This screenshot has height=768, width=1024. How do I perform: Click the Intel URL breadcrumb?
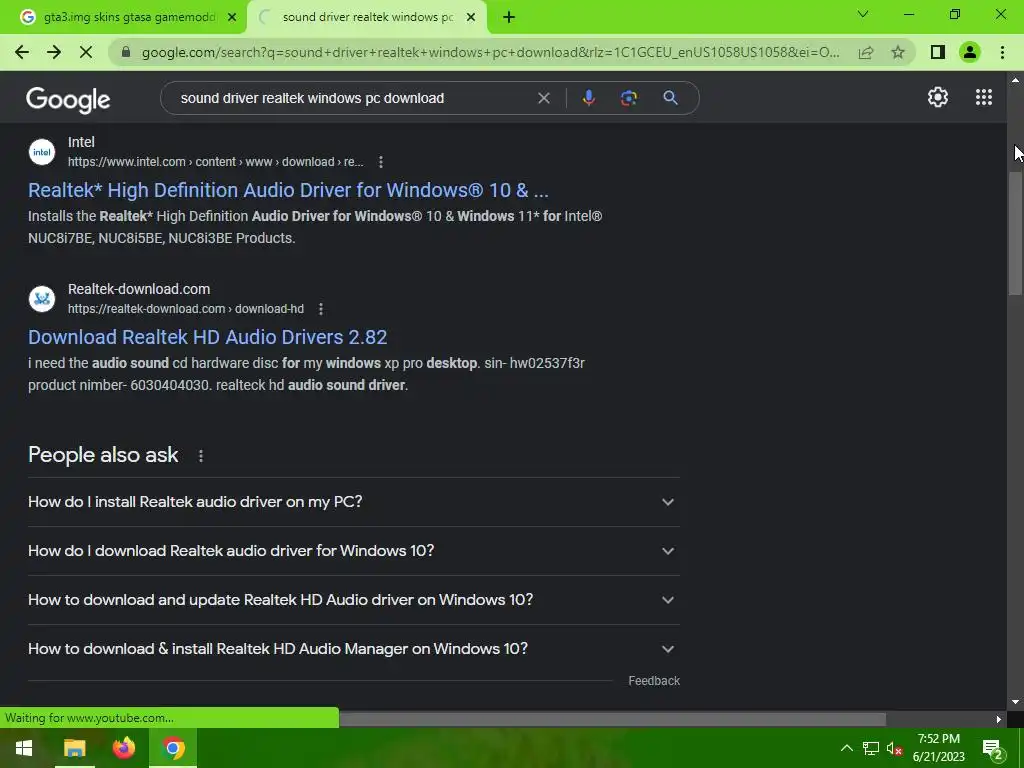coord(216,162)
